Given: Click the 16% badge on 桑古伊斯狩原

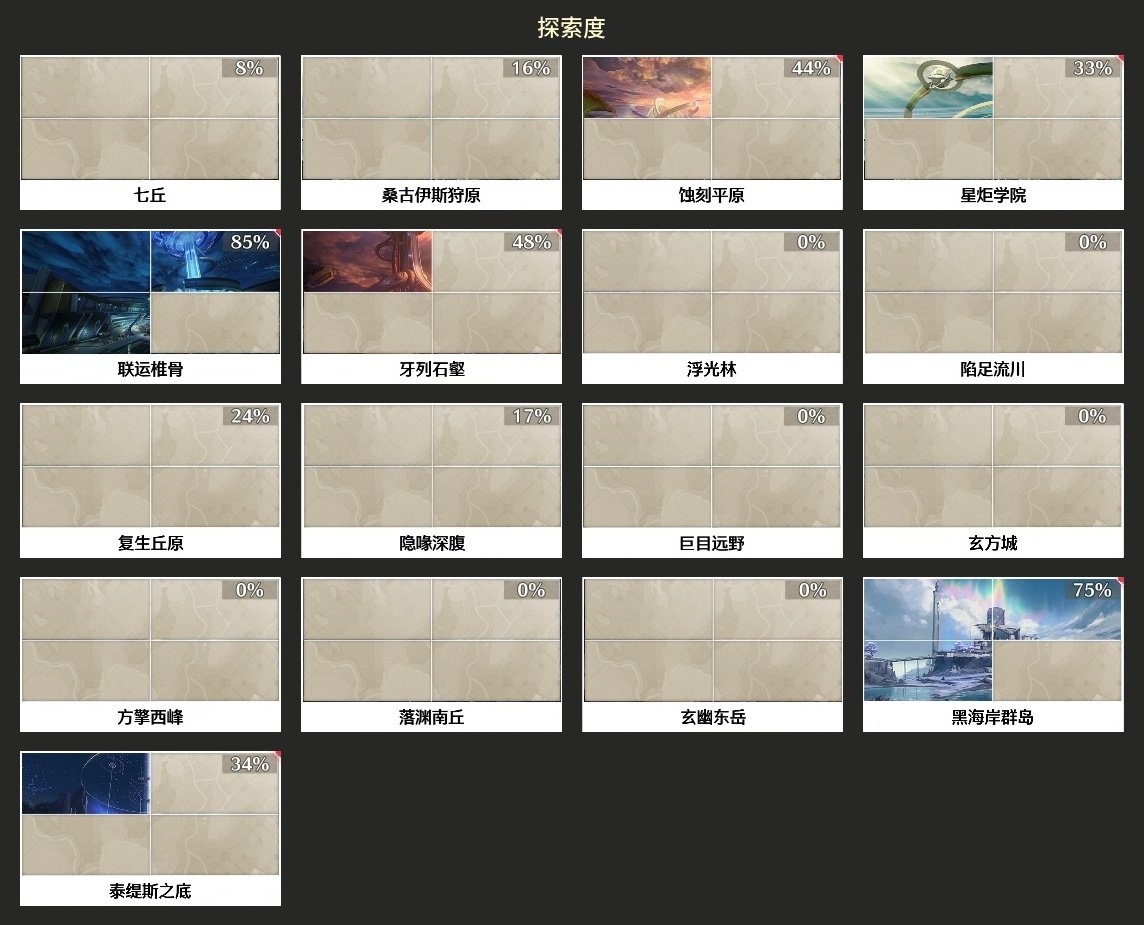Looking at the screenshot, I should [x=530, y=68].
